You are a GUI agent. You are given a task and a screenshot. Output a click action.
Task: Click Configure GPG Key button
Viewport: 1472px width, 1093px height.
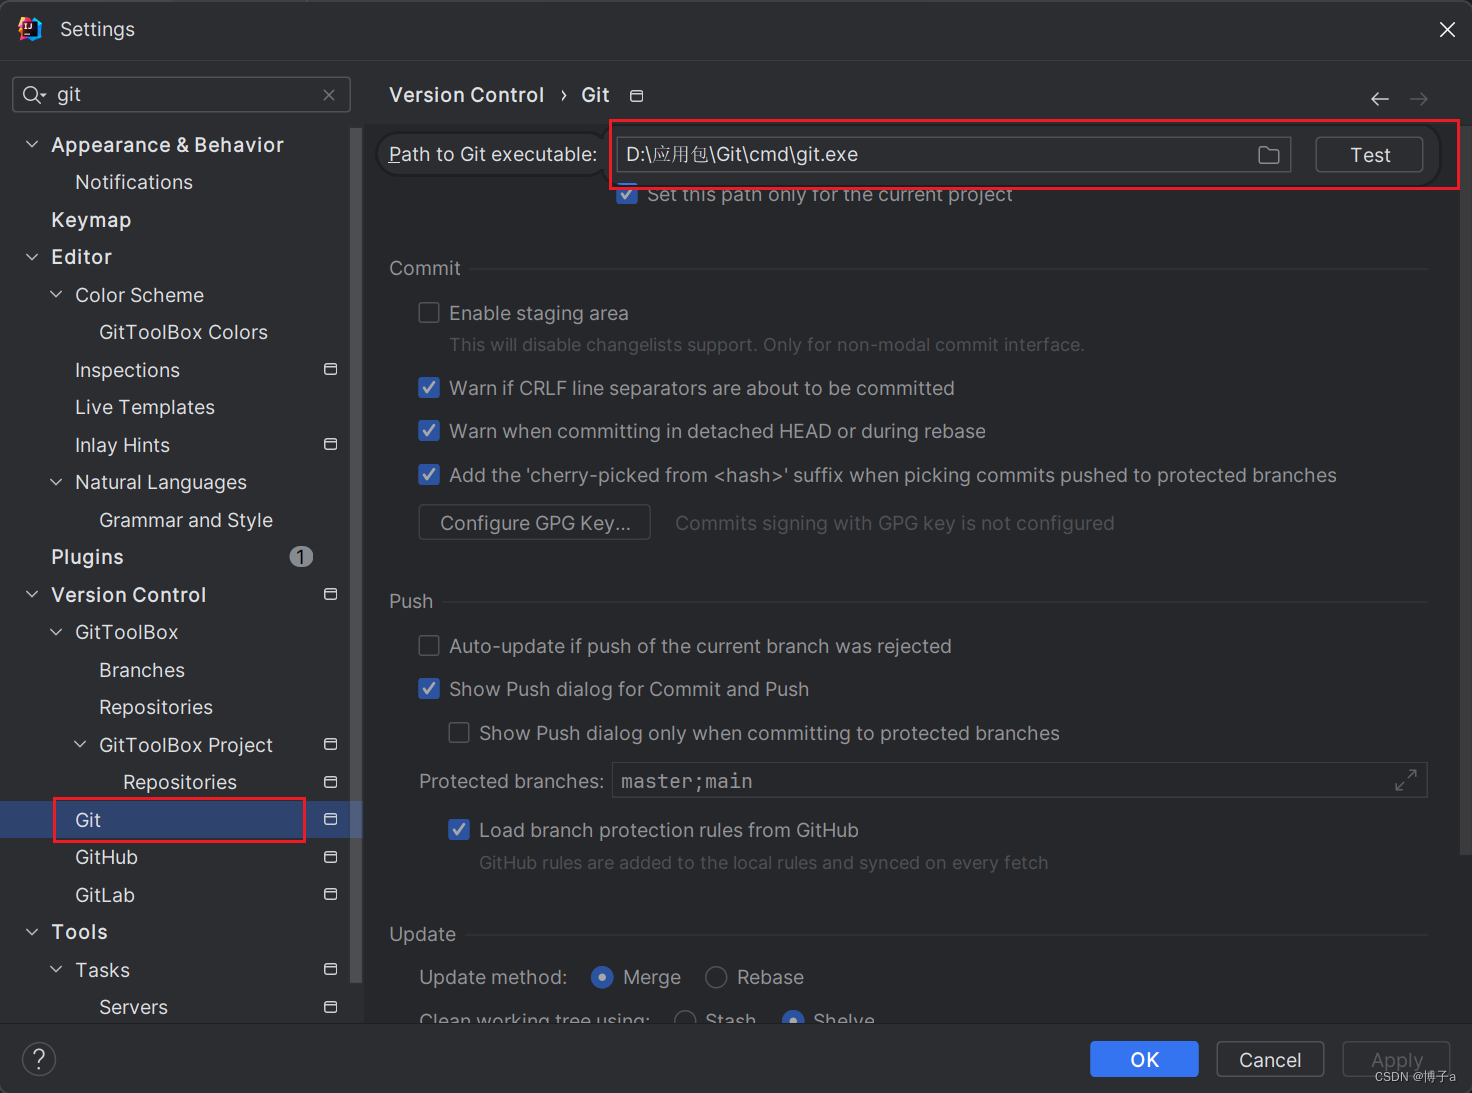pyautogui.click(x=535, y=523)
